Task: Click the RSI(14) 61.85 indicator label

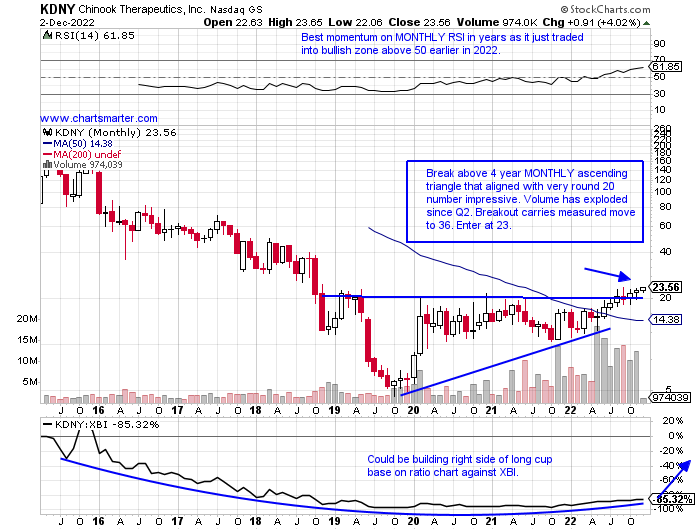Action: coord(95,36)
